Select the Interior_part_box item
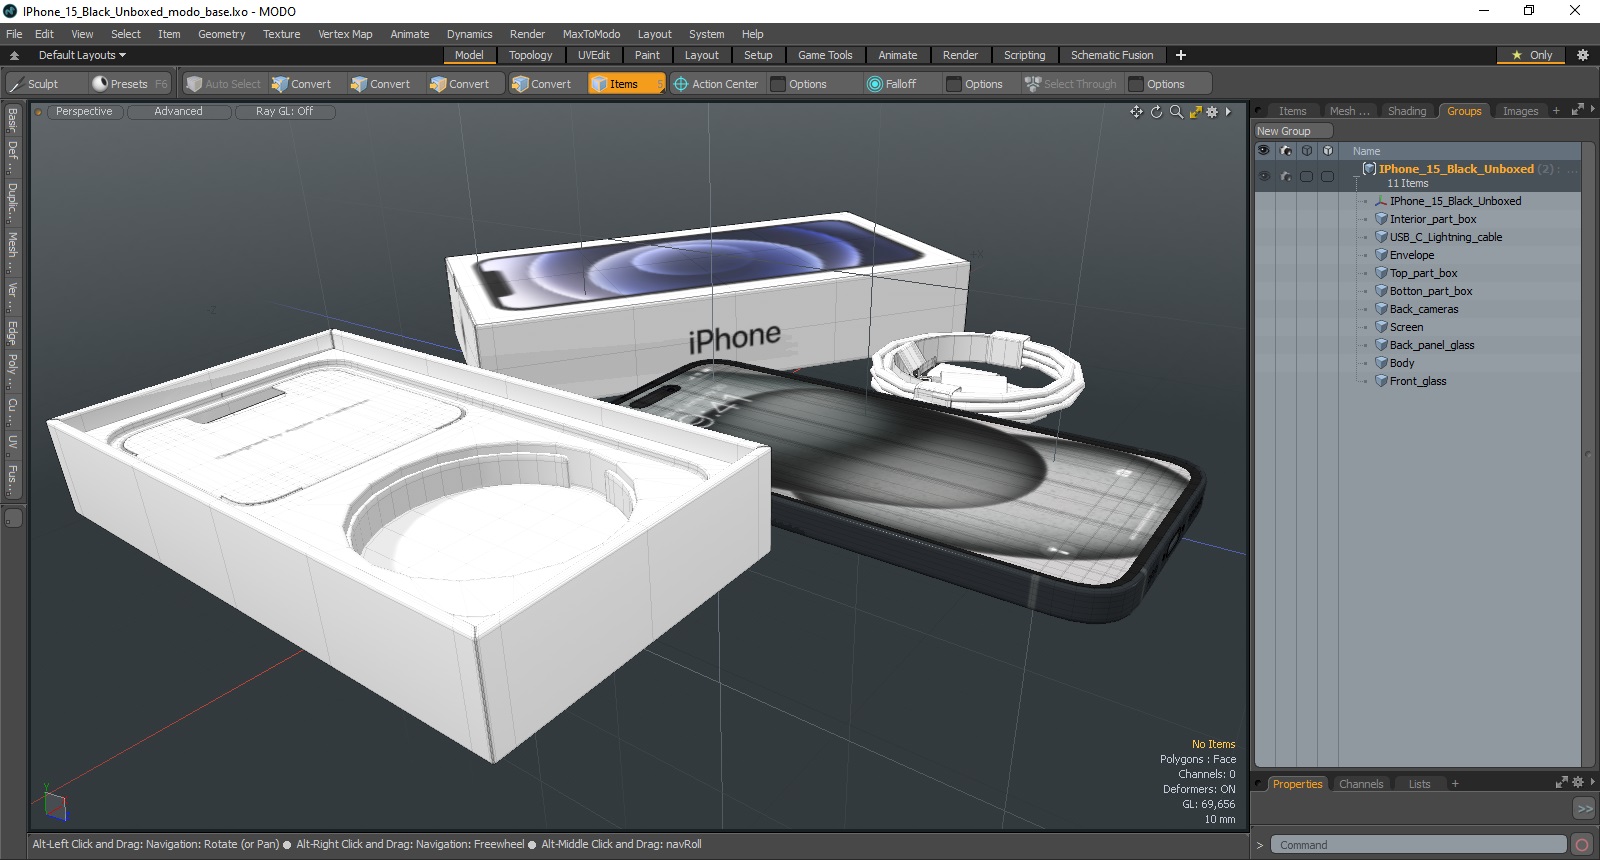The height and width of the screenshot is (860, 1600). [1432, 219]
